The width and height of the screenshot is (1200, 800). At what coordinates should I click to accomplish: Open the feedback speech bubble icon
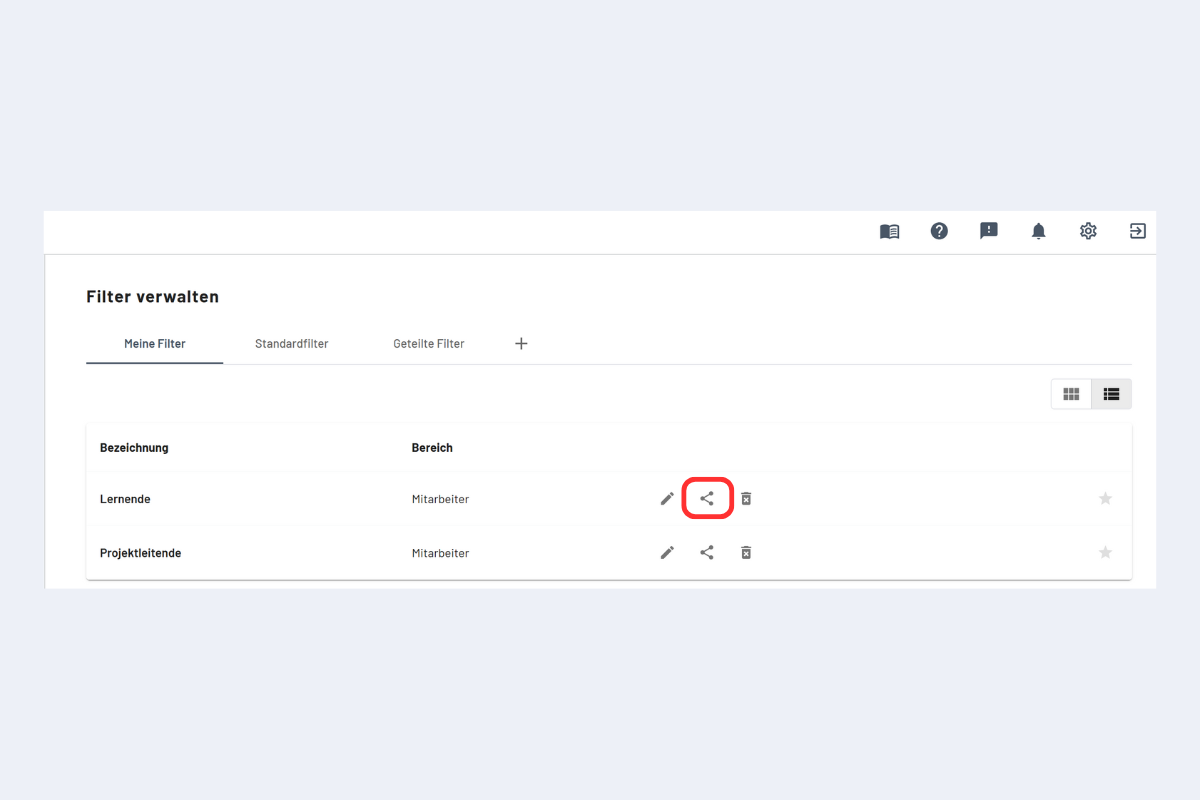click(x=989, y=231)
